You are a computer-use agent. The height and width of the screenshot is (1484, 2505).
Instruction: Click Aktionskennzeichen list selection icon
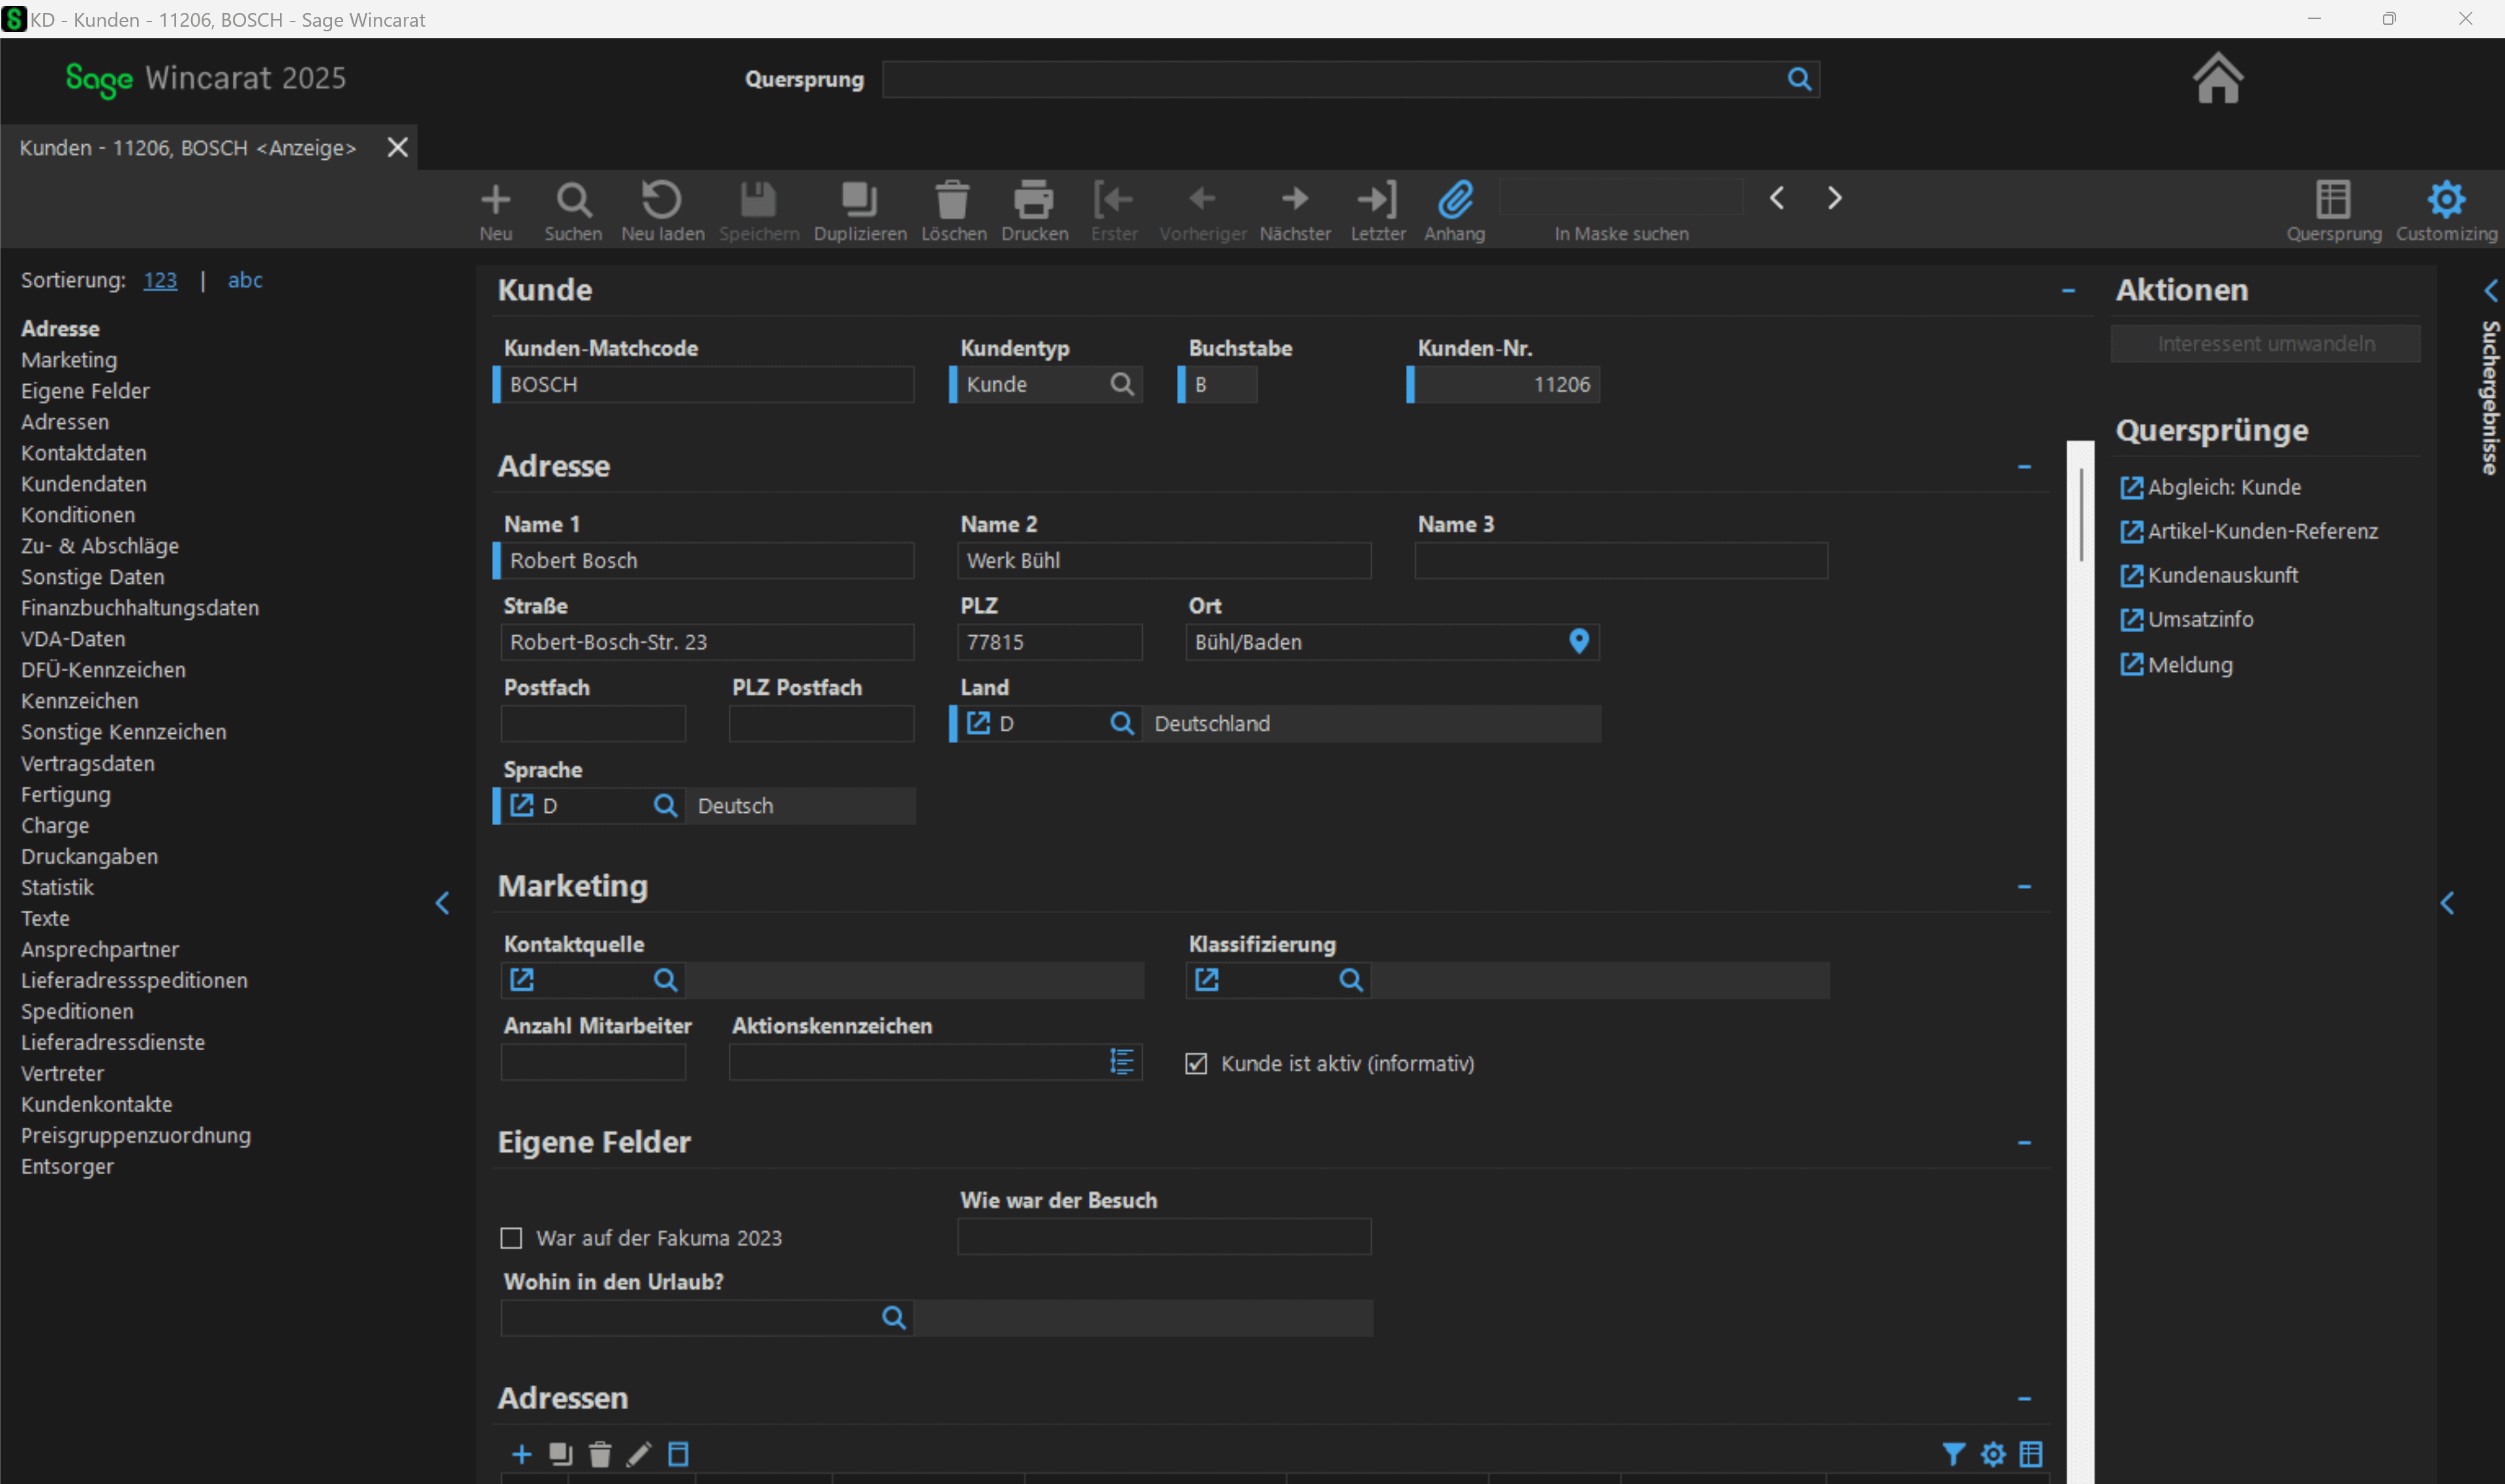tap(1122, 1062)
